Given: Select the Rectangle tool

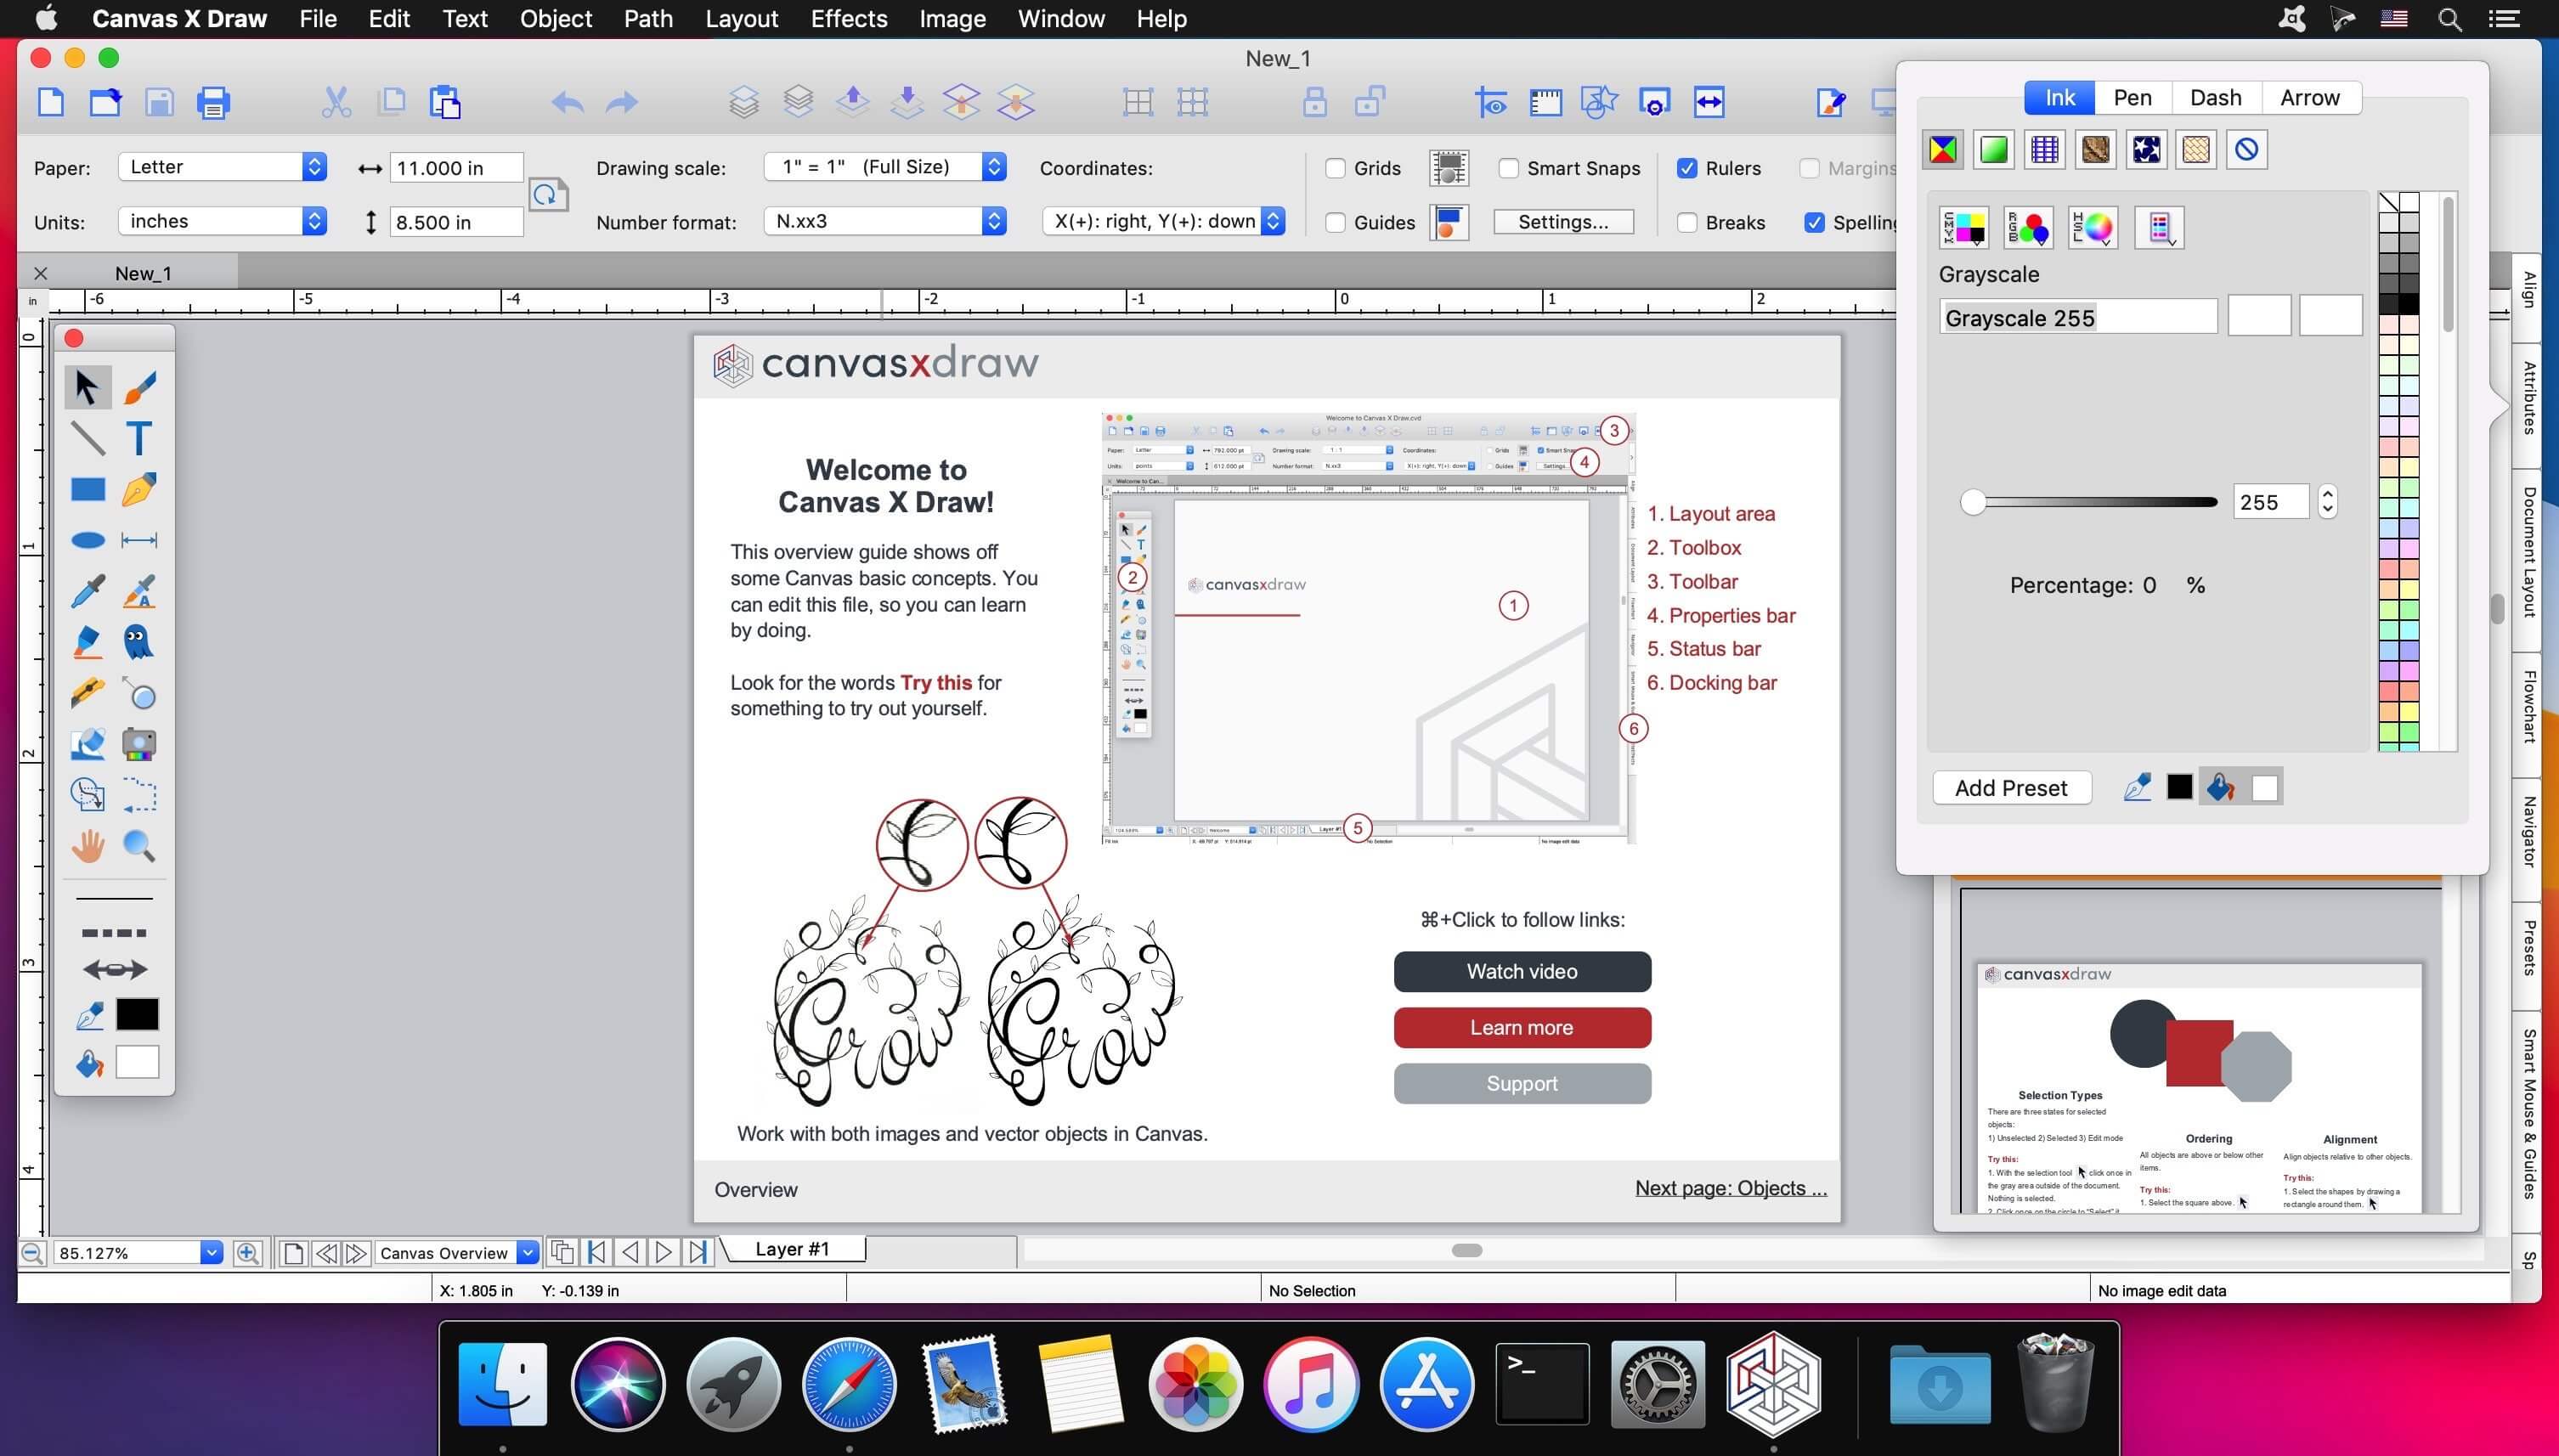Looking at the screenshot, I should [88, 489].
